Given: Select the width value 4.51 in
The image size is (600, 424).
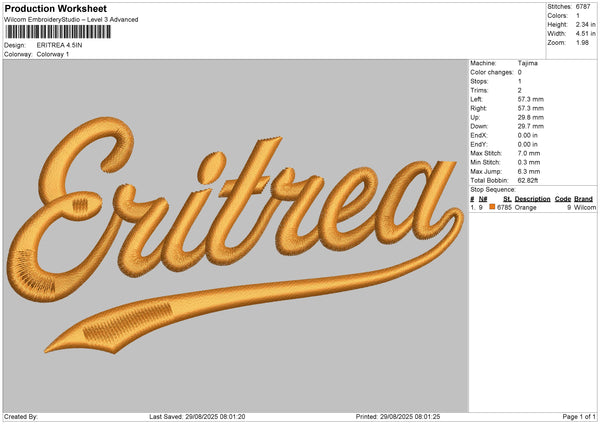Looking at the screenshot, I should (585, 34).
